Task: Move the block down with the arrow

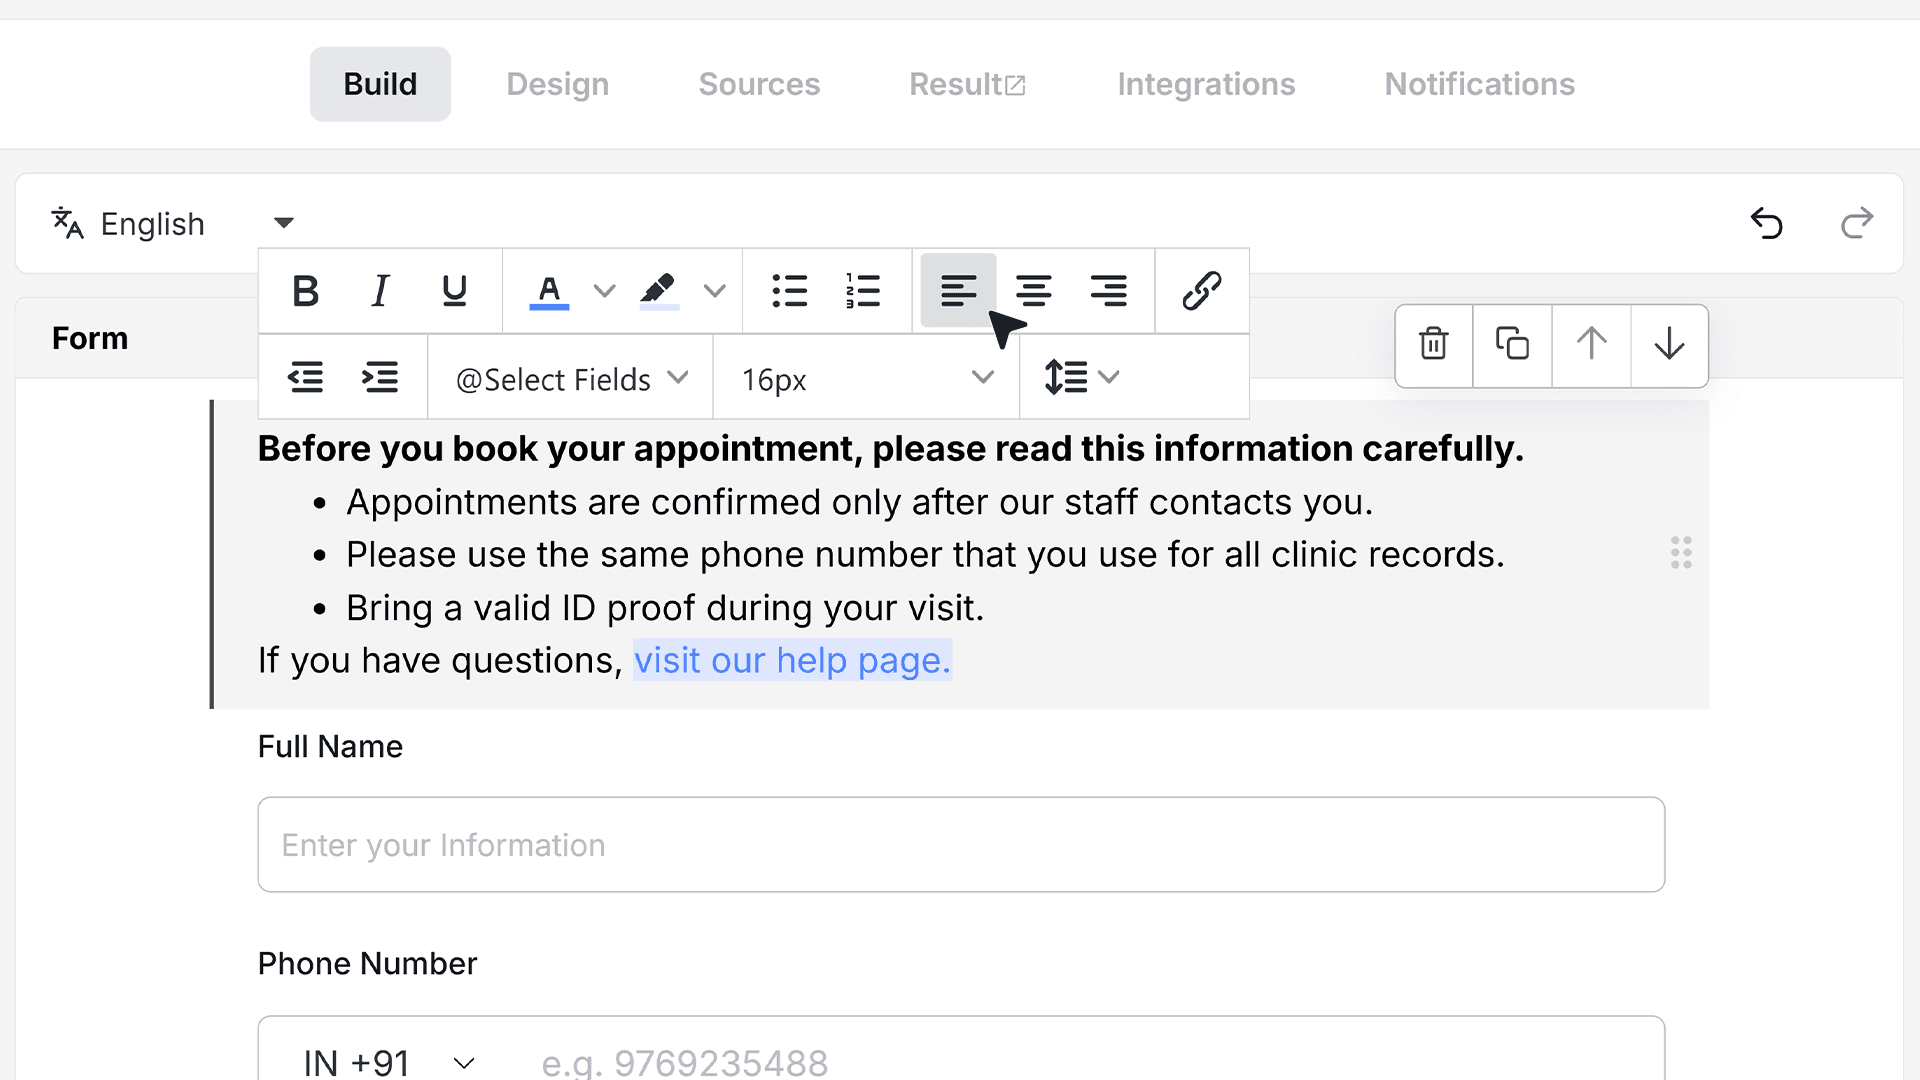Action: [x=1669, y=344]
